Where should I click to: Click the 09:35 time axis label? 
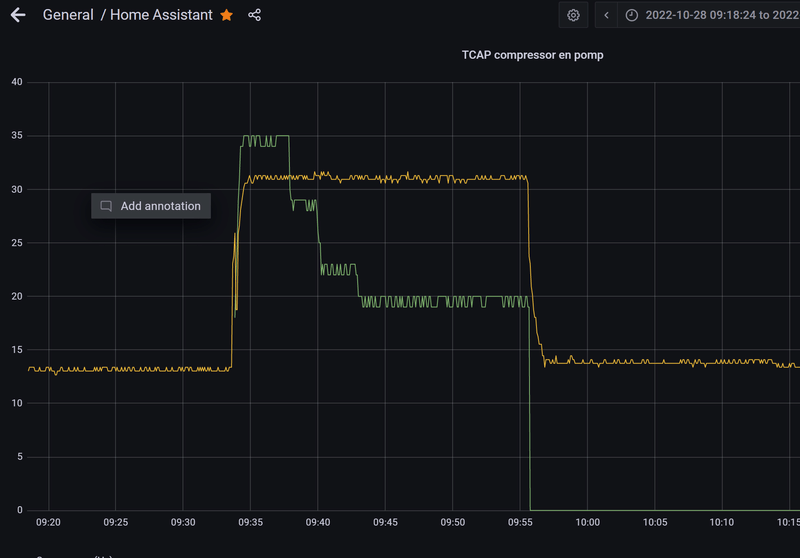tap(251, 522)
